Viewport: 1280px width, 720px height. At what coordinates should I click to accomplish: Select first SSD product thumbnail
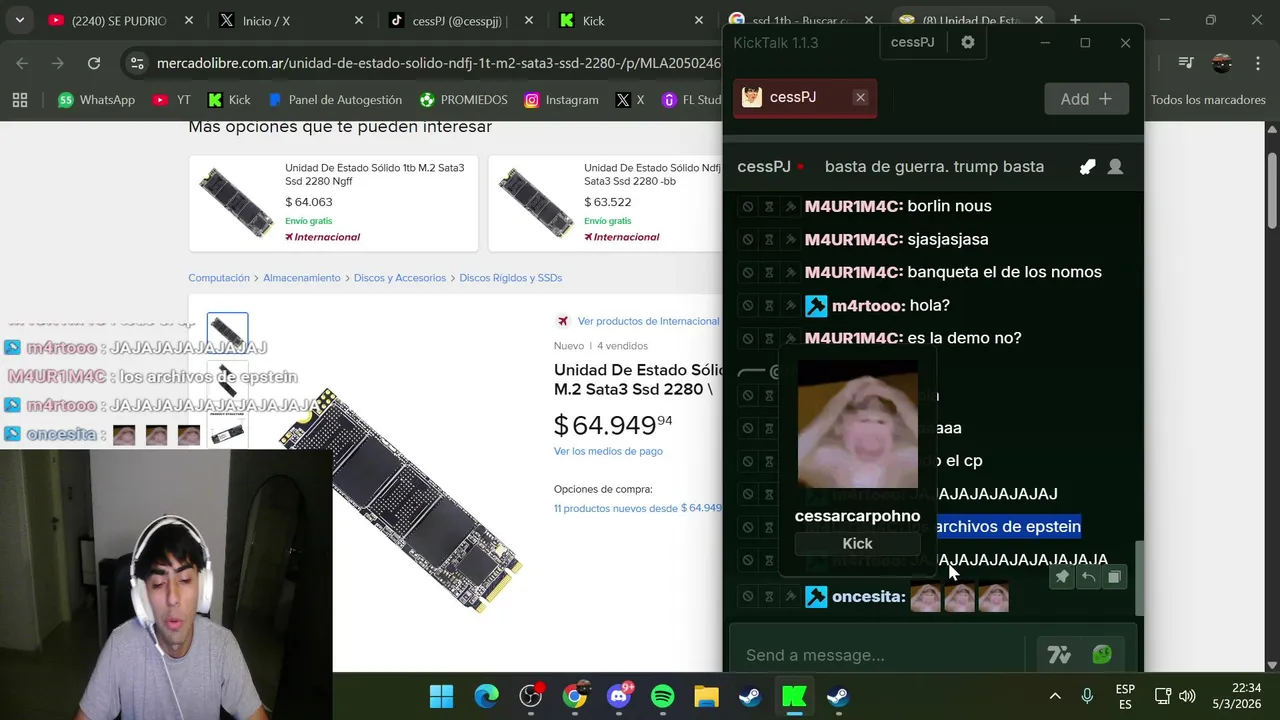pos(227,333)
